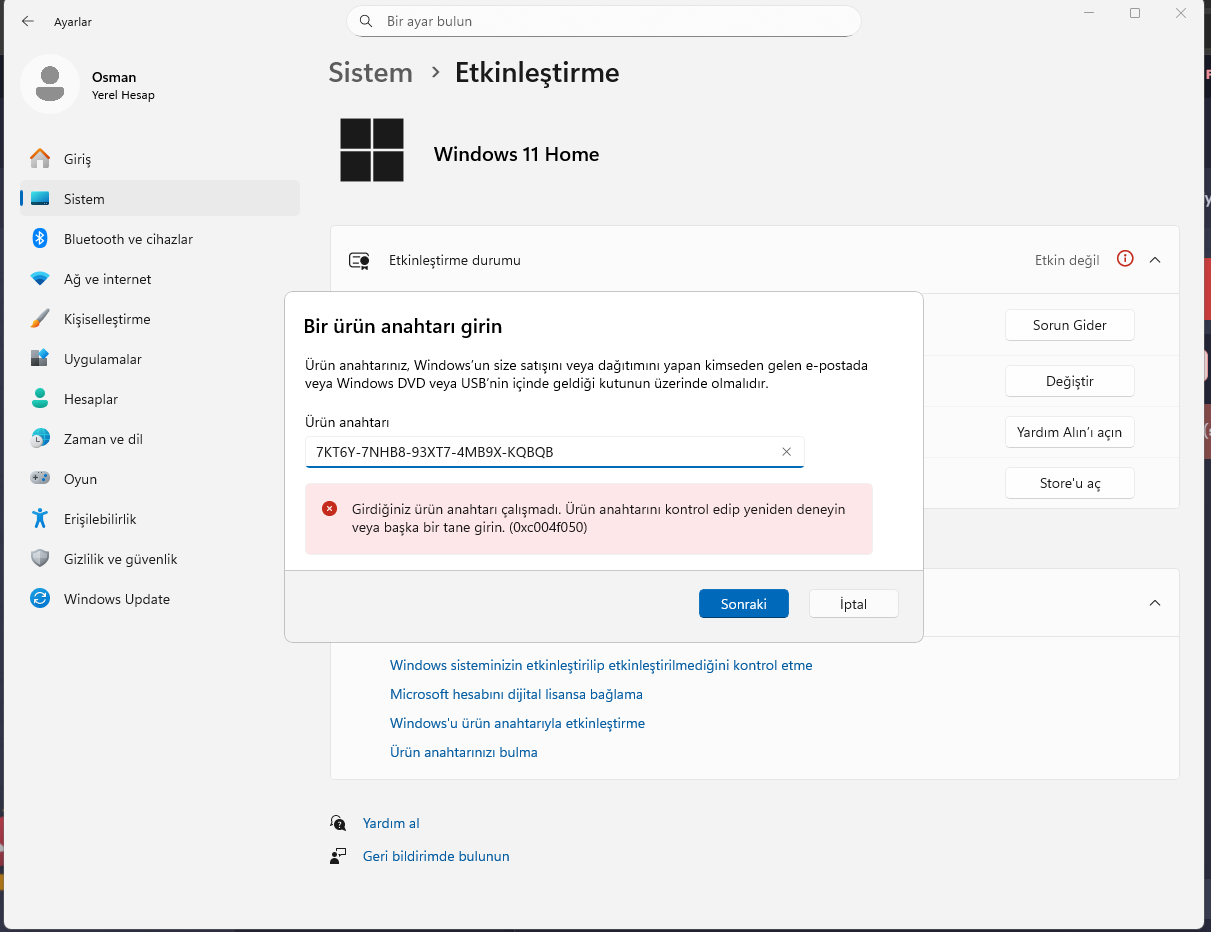Open the Giriş page in sidebar
This screenshot has width=1211, height=932.
click(x=160, y=159)
